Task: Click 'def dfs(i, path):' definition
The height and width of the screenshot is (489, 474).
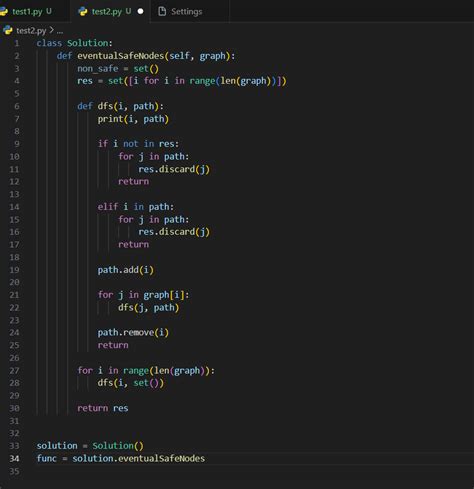Action: click(121, 106)
